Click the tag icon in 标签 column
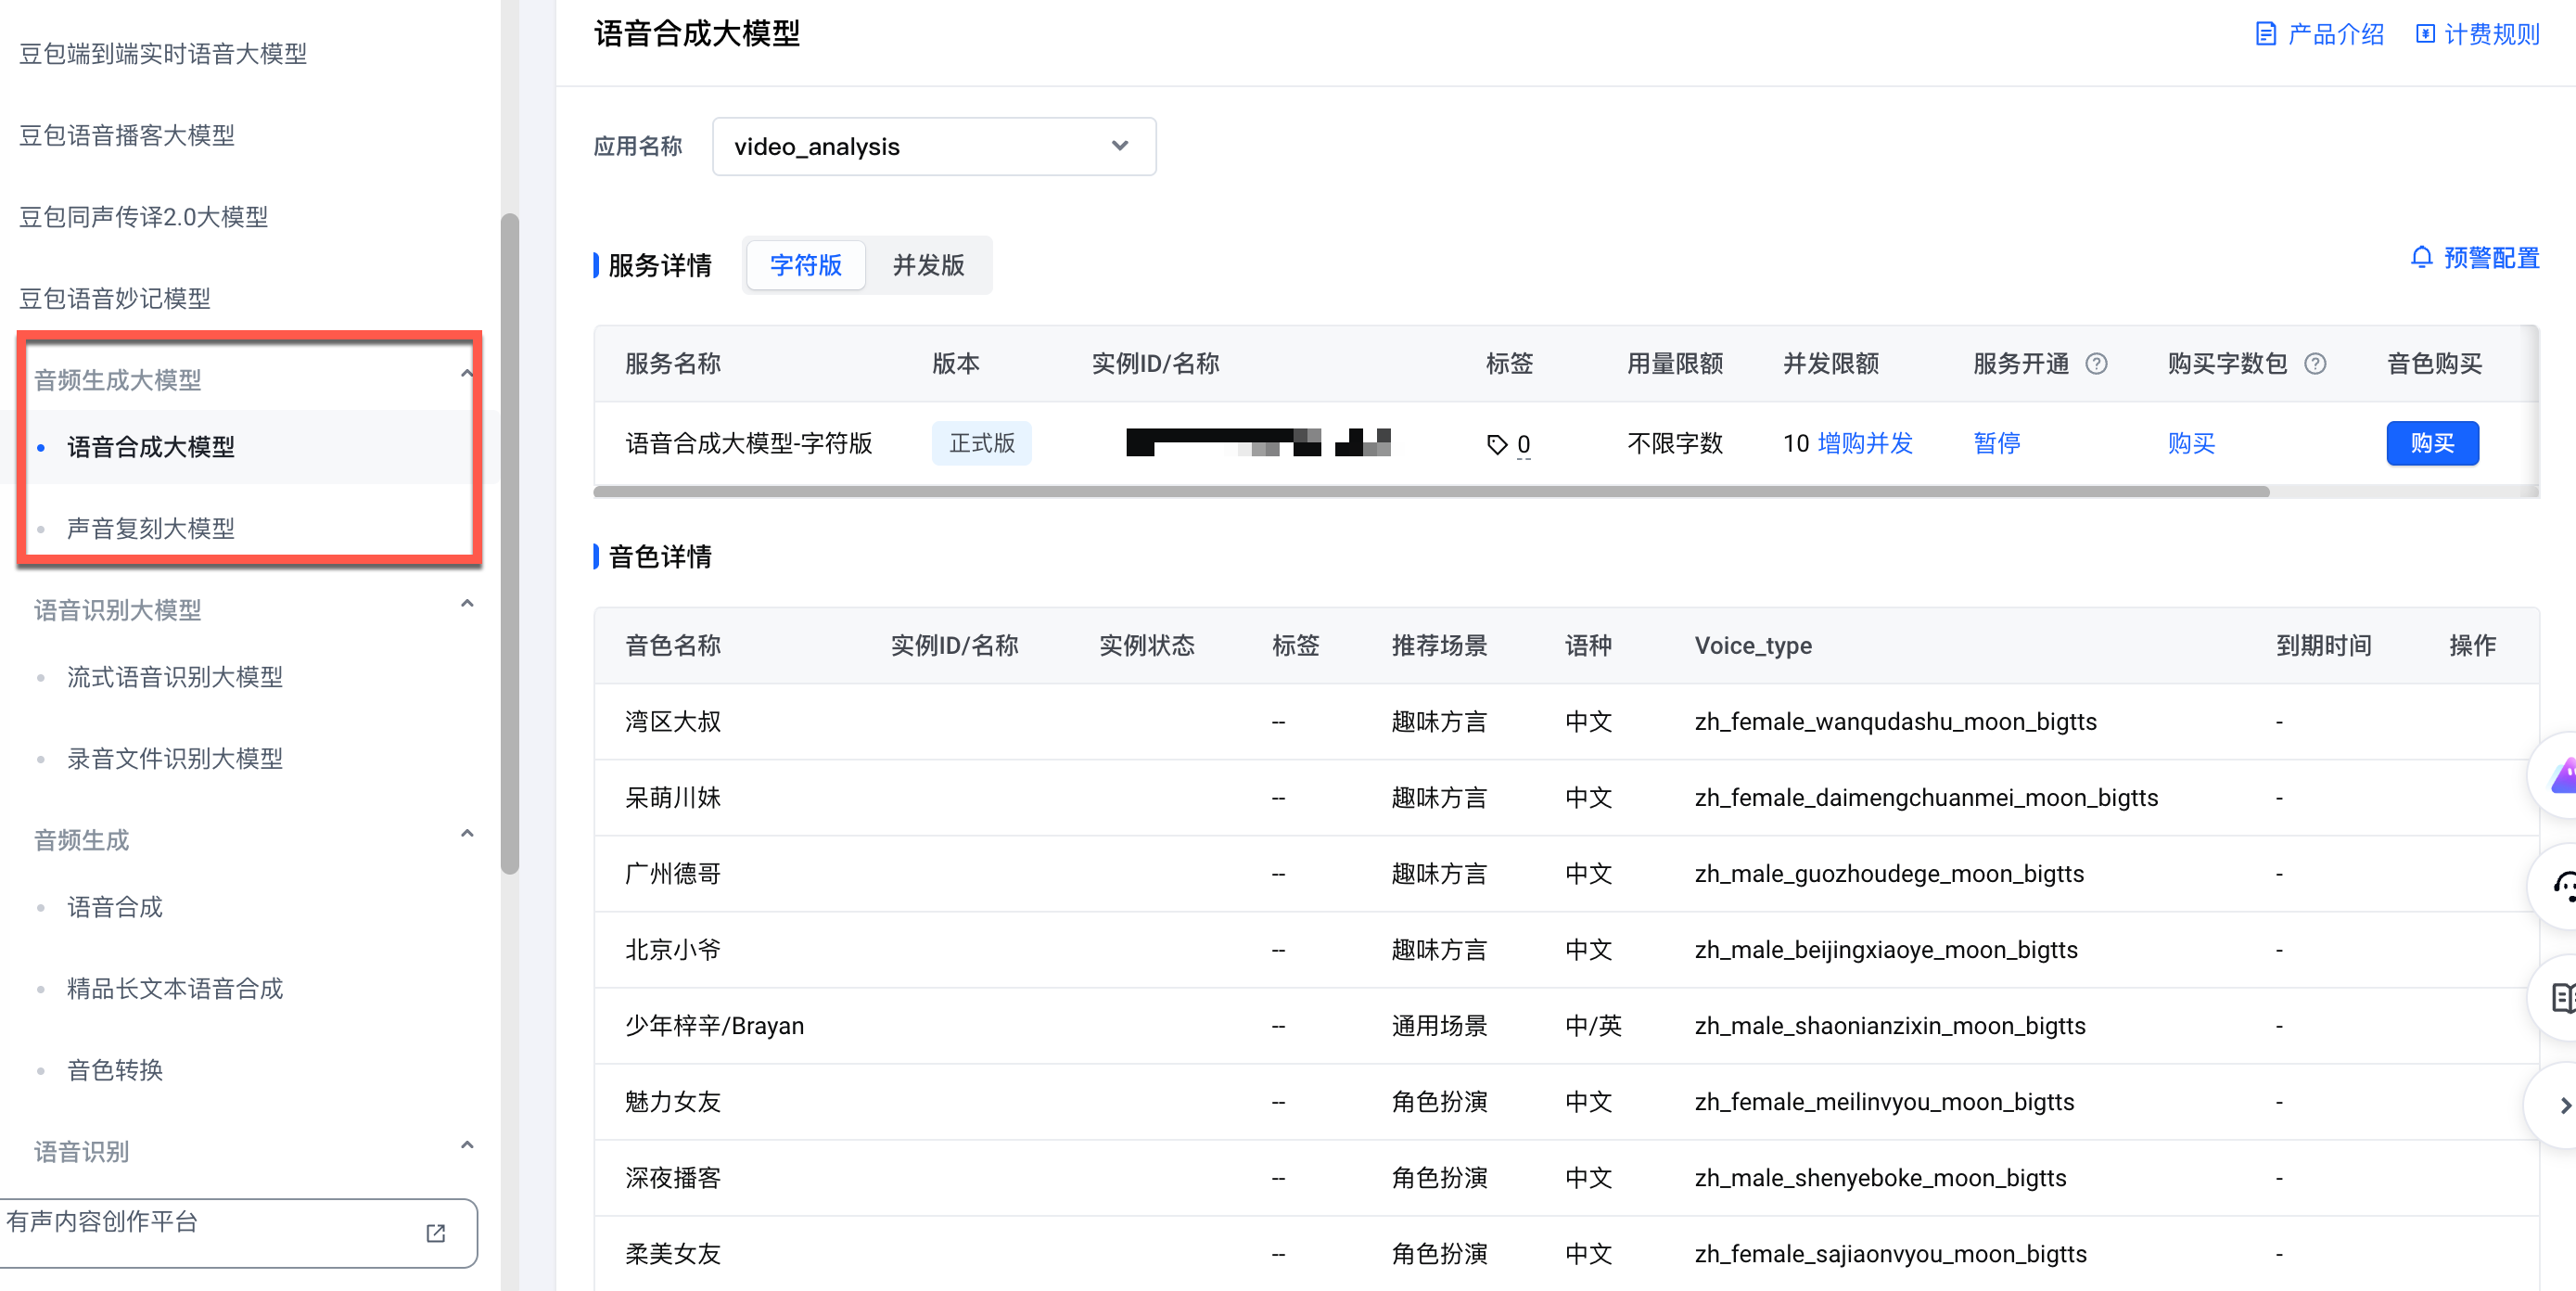This screenshot has height=1291, width=2576. pyautogui.click(x=1496, y=444)
